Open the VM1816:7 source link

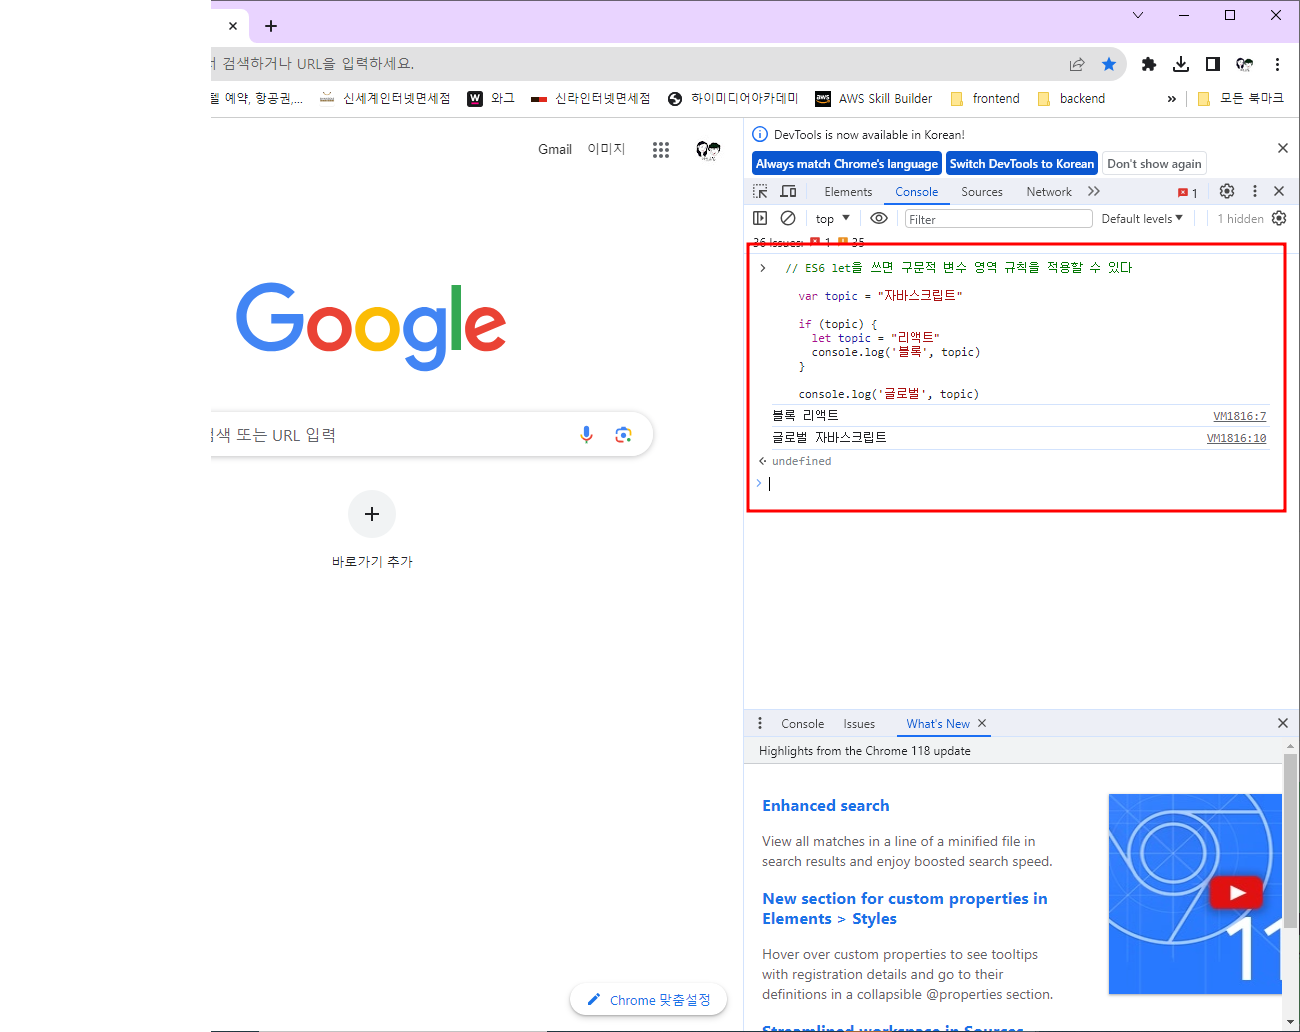1240,416
